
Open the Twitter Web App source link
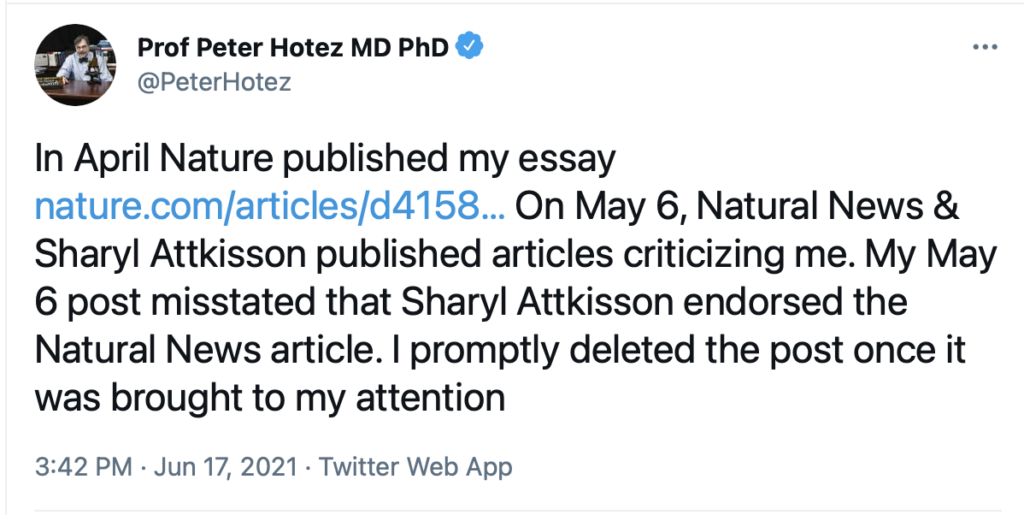point(415,467)
